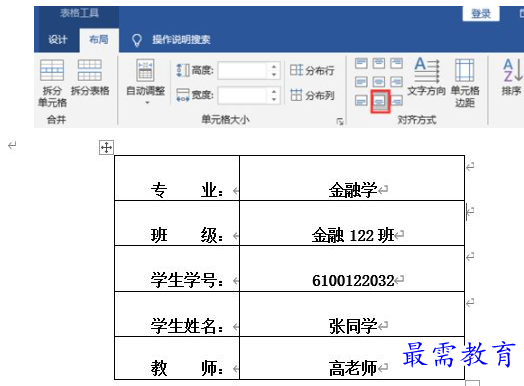The height and width of the screenshot is (386, 524).
Task: Select the Align Bottom Right icon
Action: point(396,101)
